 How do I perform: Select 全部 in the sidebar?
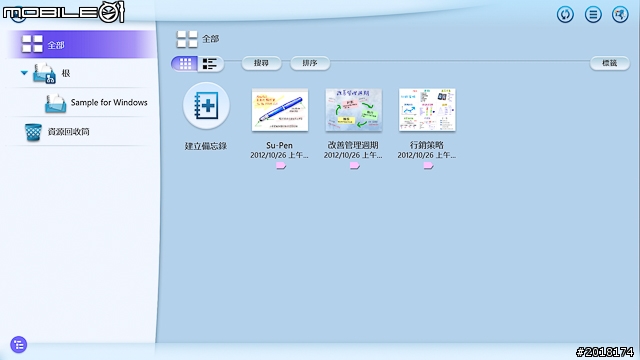click(x=82, y=44)
